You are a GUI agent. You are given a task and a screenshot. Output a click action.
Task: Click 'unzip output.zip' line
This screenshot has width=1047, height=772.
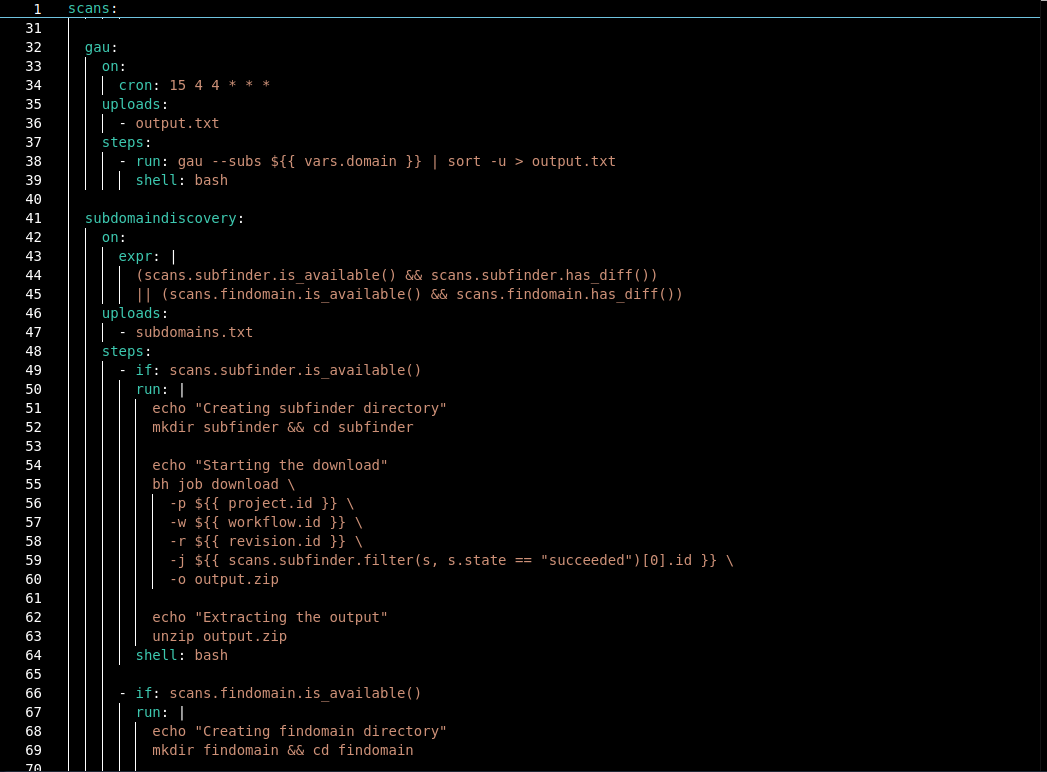pyautogui.click(x=220, y=637)
